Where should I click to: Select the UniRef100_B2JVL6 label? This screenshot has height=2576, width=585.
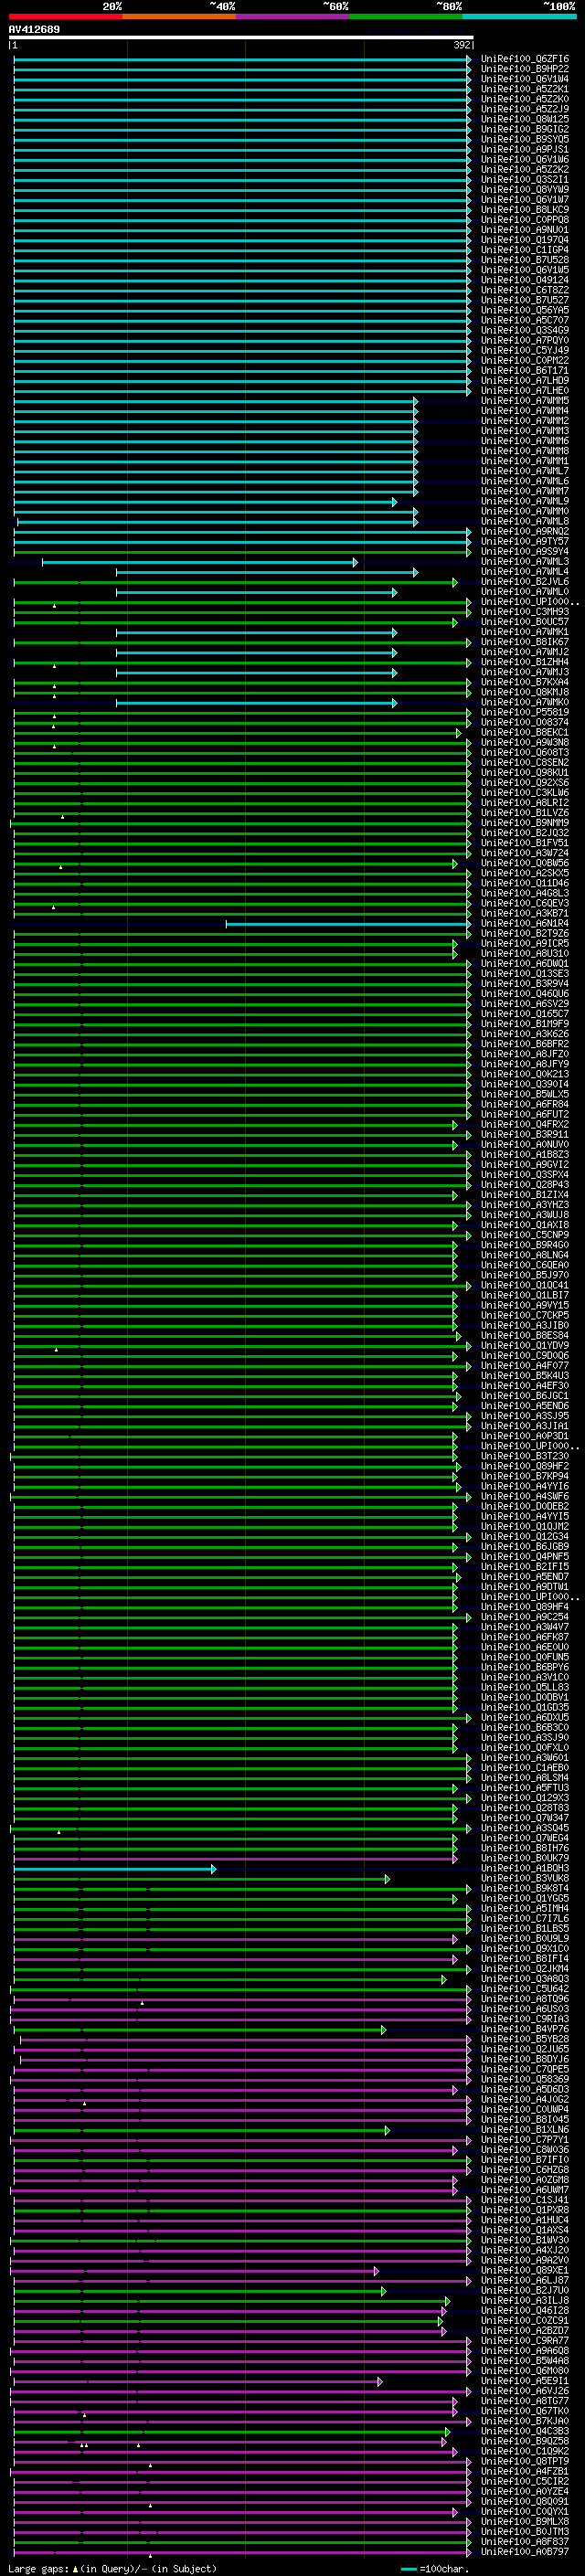click(525, 581)
